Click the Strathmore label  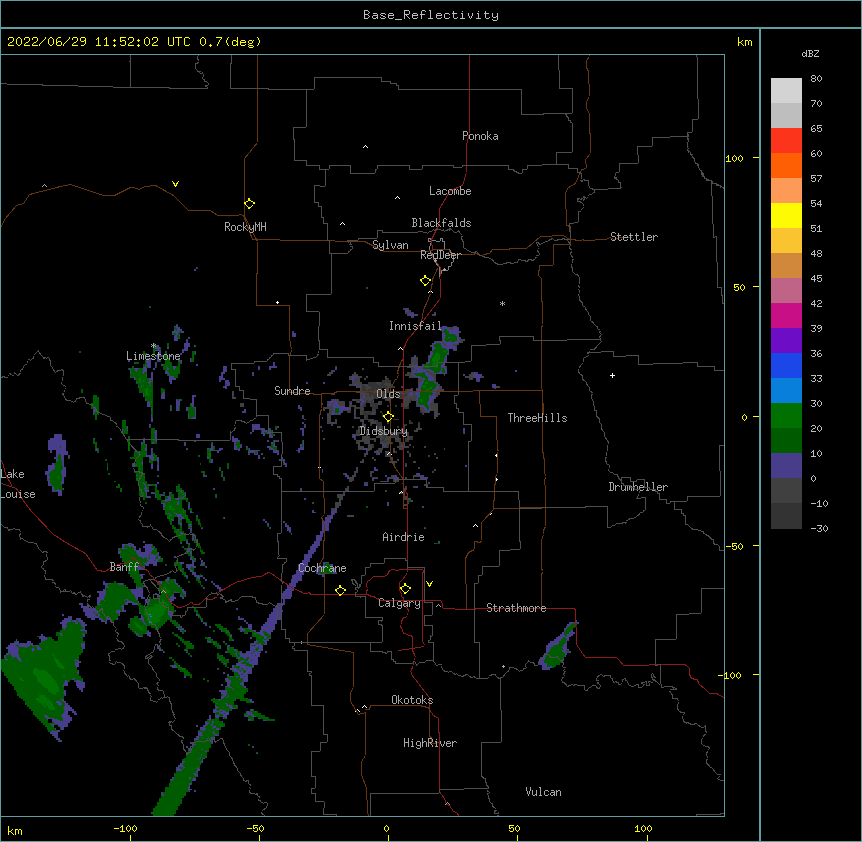(516, 608)
